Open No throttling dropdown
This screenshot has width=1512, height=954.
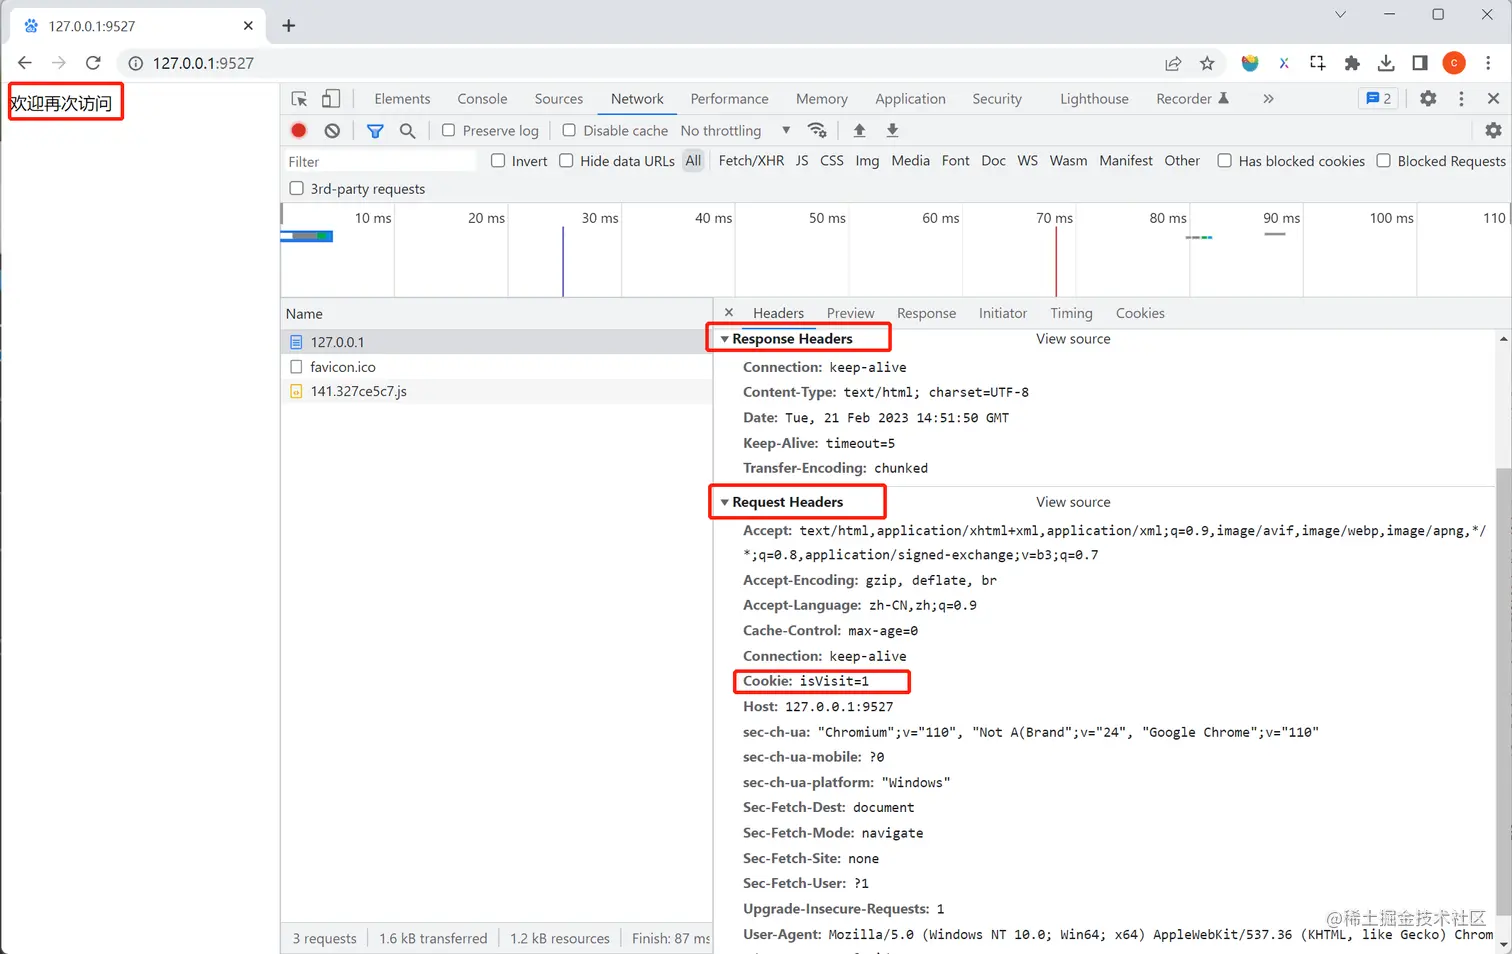pos(735,131)
